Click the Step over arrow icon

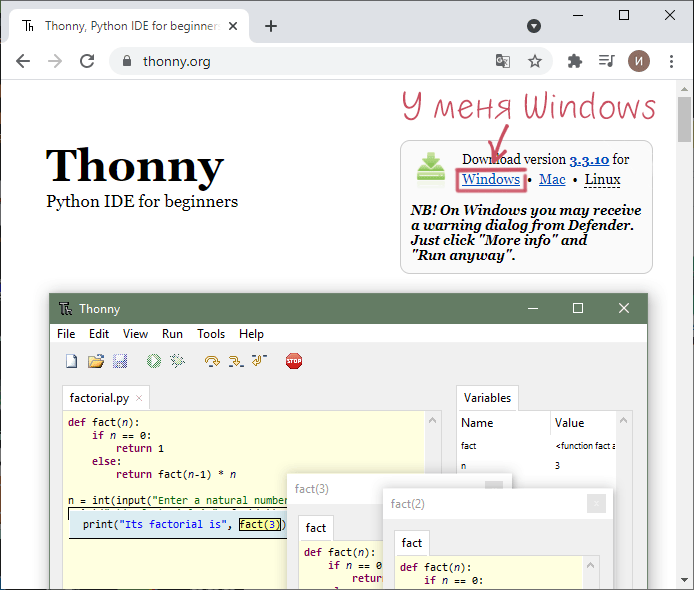point(212,361)
